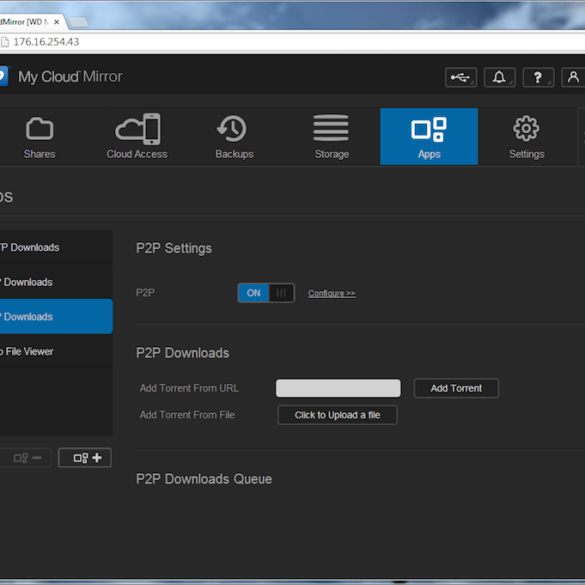585x585 pixels.
Task: Select the Apps section
Action: click(429, 137)
